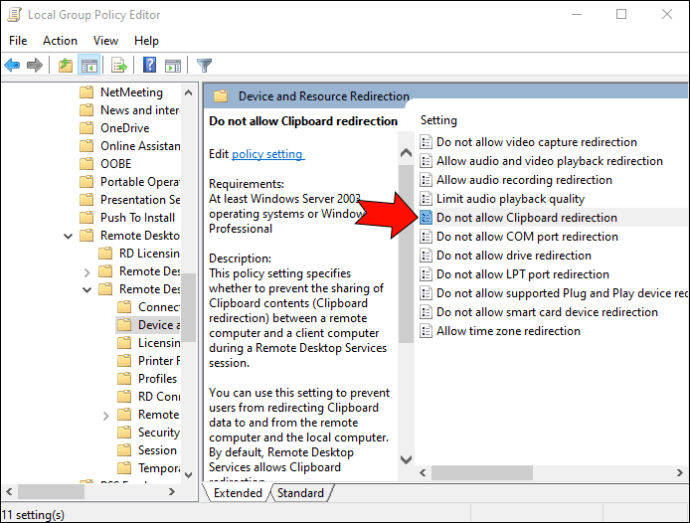Expand the Remote Session Environment folder chevron
Screen dimensions: 690x523
point(106,415)
